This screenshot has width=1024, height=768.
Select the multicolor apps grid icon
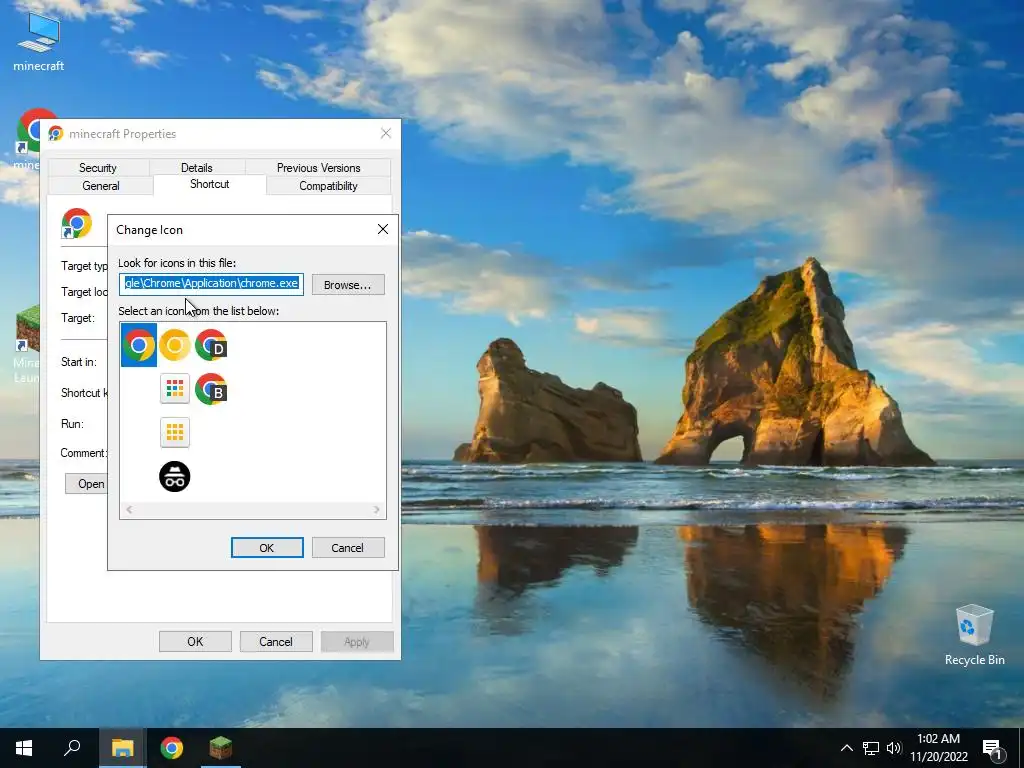(x=174, y=389)
